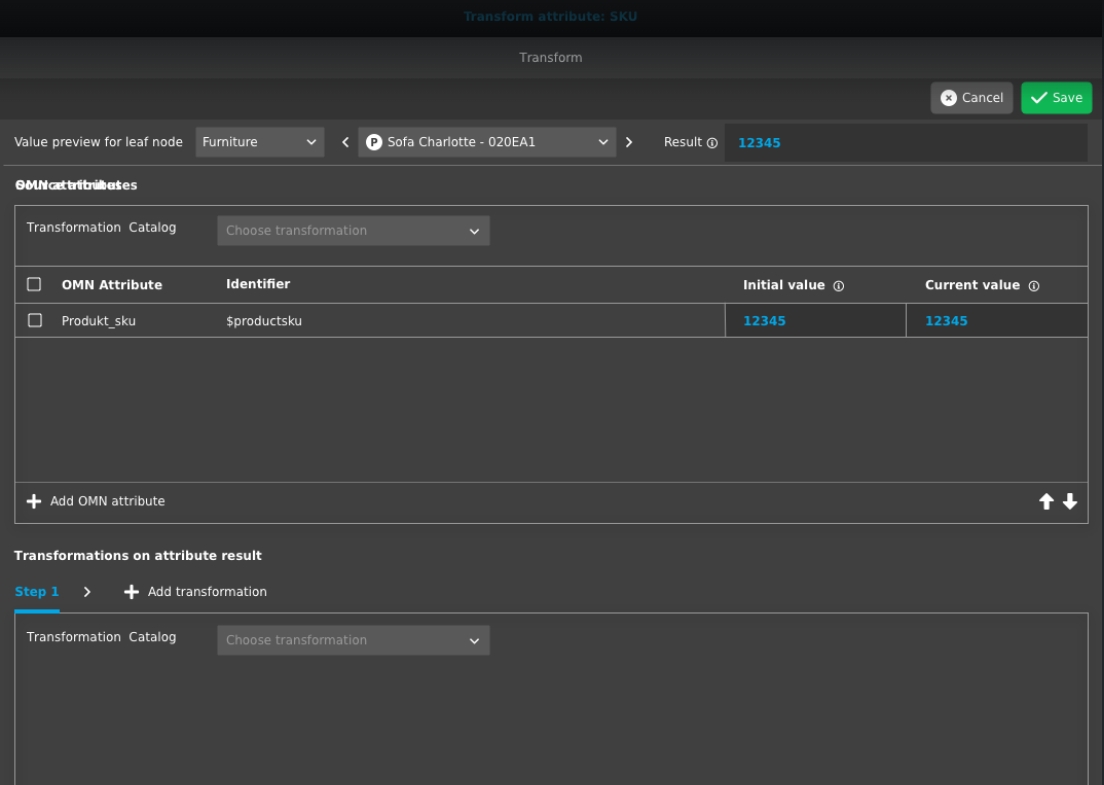Image resolution: width=1104 pixels, height=785 pixels.
Task: Go to previous product with left chevron
Action: (x=345, y=142)
